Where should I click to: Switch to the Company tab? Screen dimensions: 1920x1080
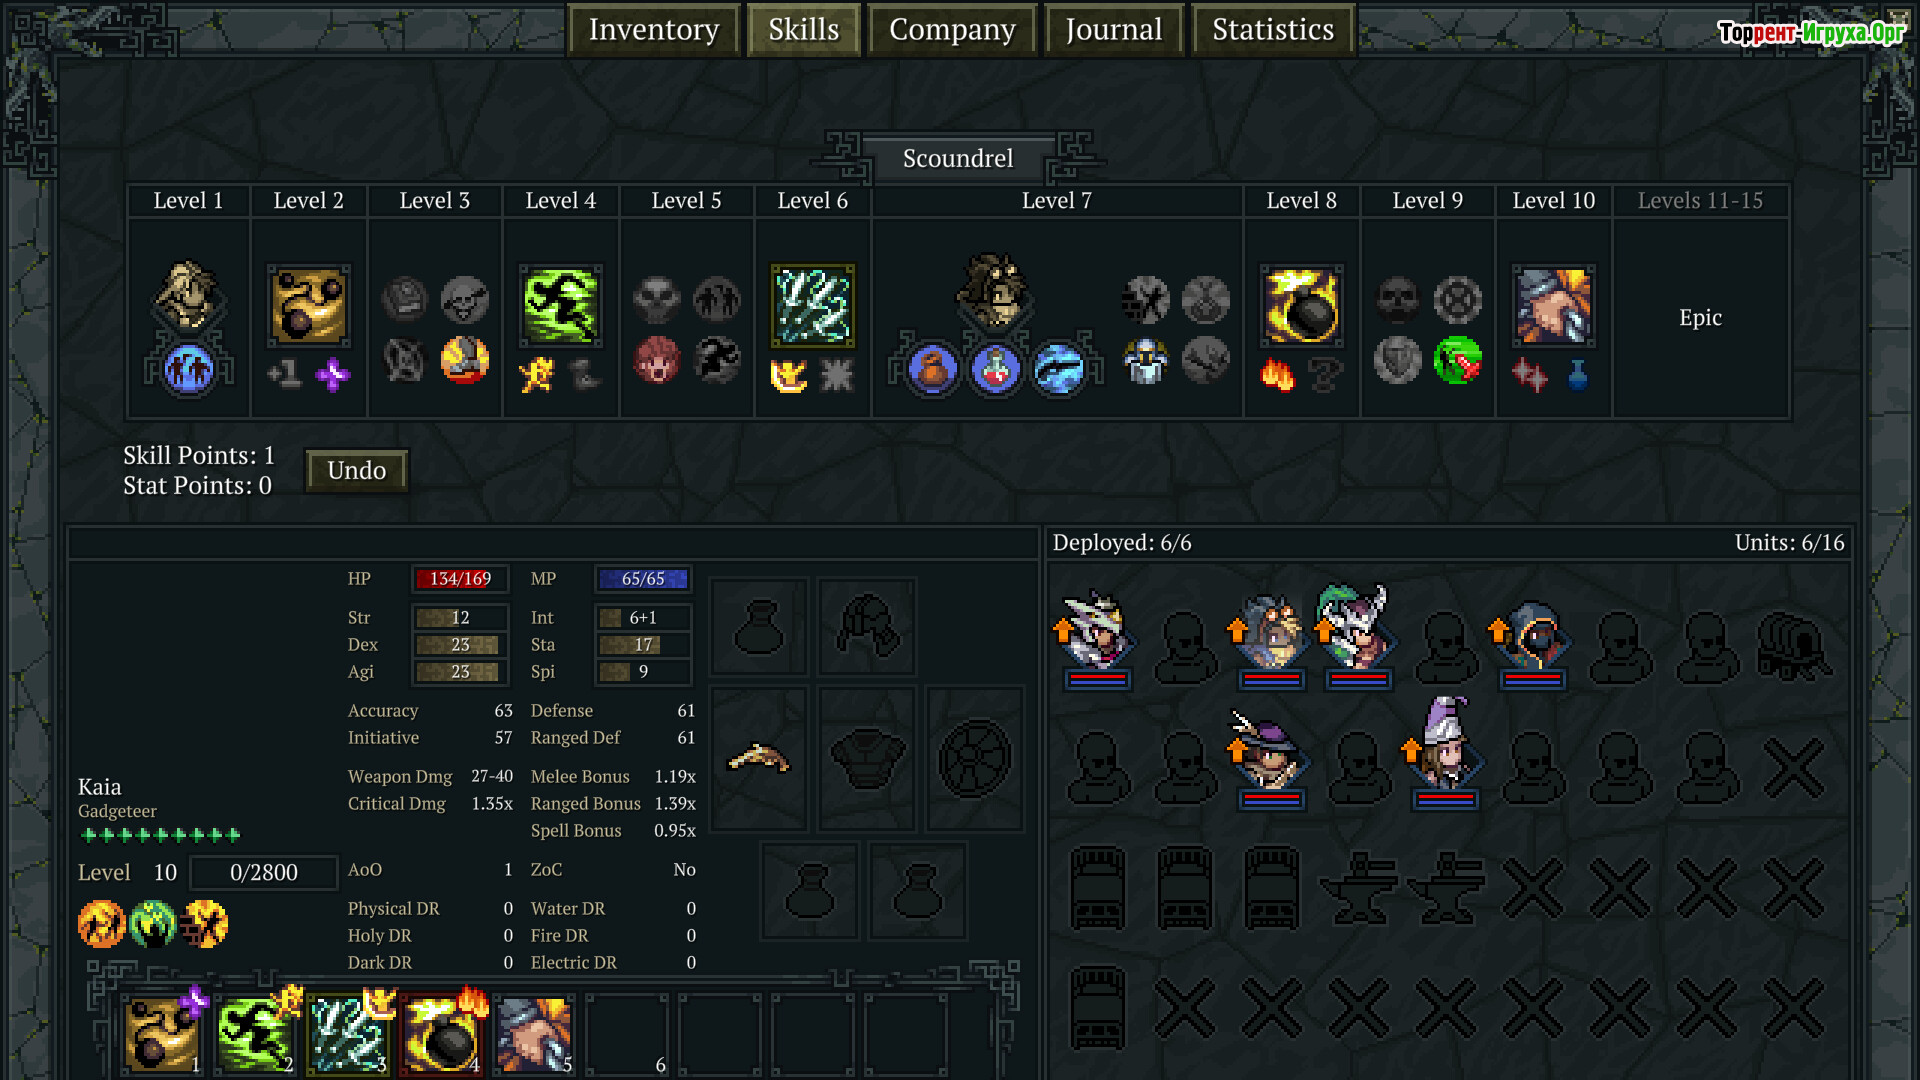point(952,30)
